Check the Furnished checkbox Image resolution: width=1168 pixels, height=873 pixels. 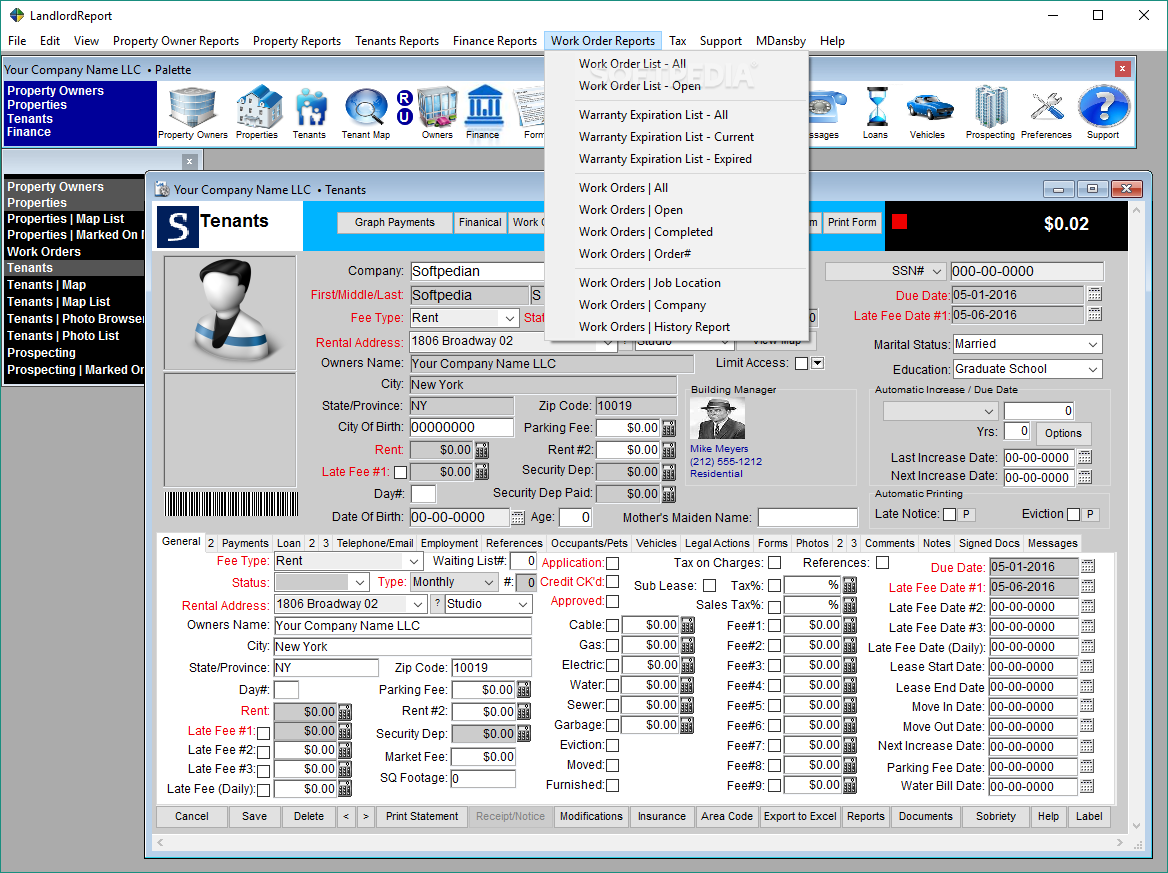612,785
